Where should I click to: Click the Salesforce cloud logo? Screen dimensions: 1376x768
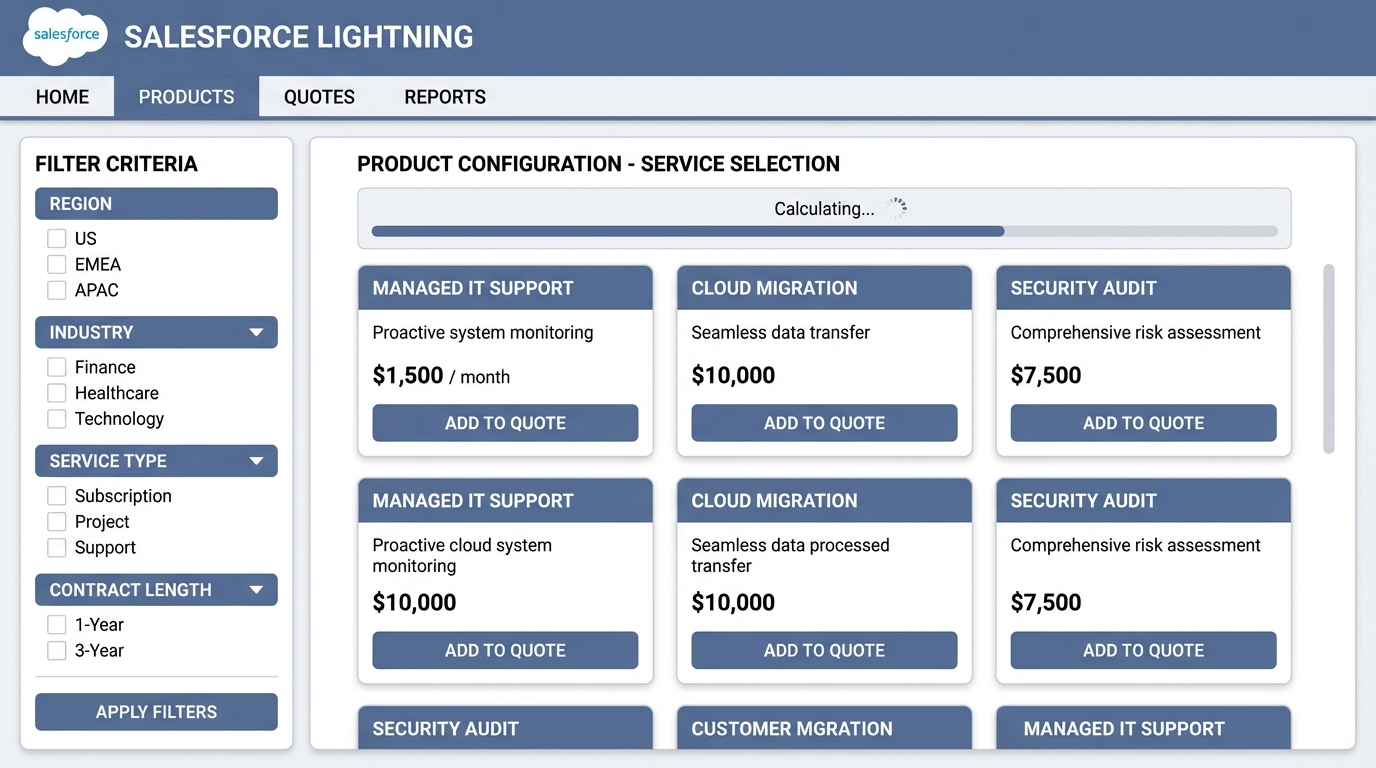coord(64,36)
